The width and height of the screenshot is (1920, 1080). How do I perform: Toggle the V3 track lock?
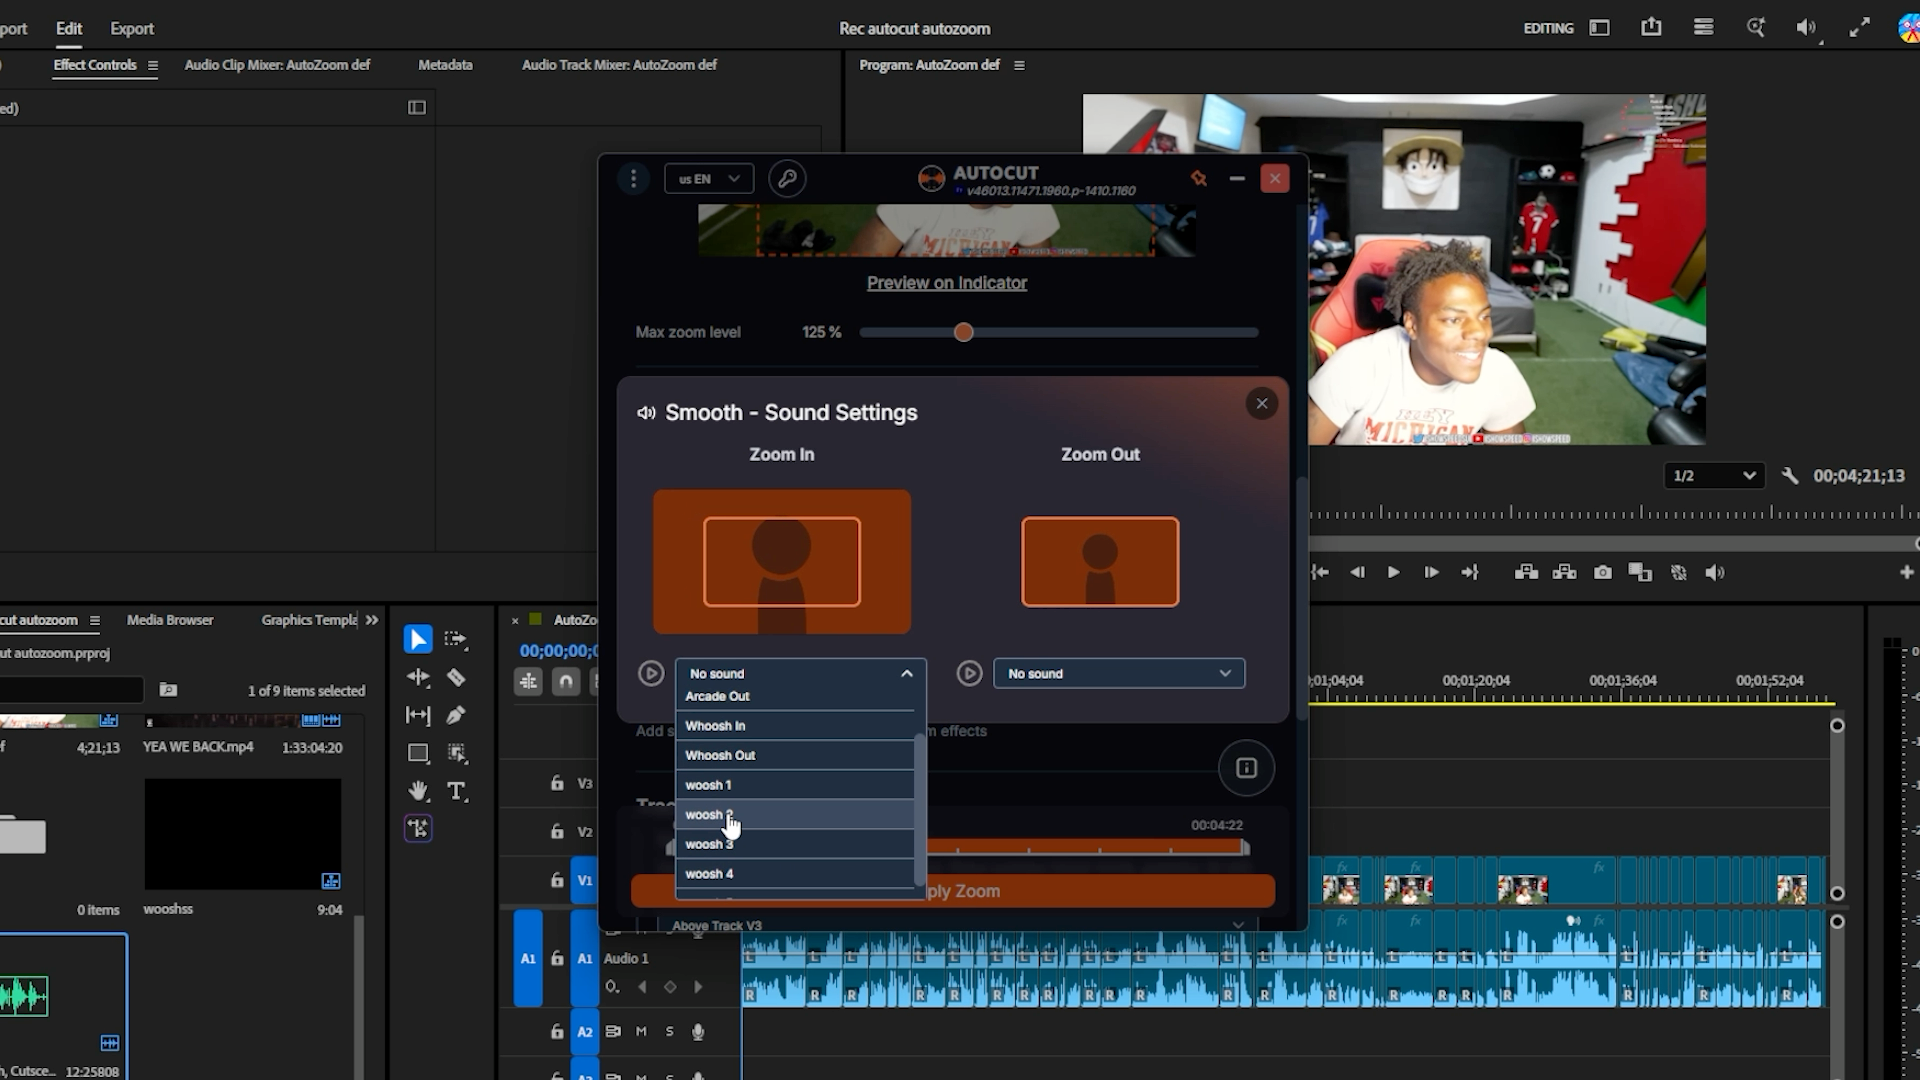coord(557,783)
